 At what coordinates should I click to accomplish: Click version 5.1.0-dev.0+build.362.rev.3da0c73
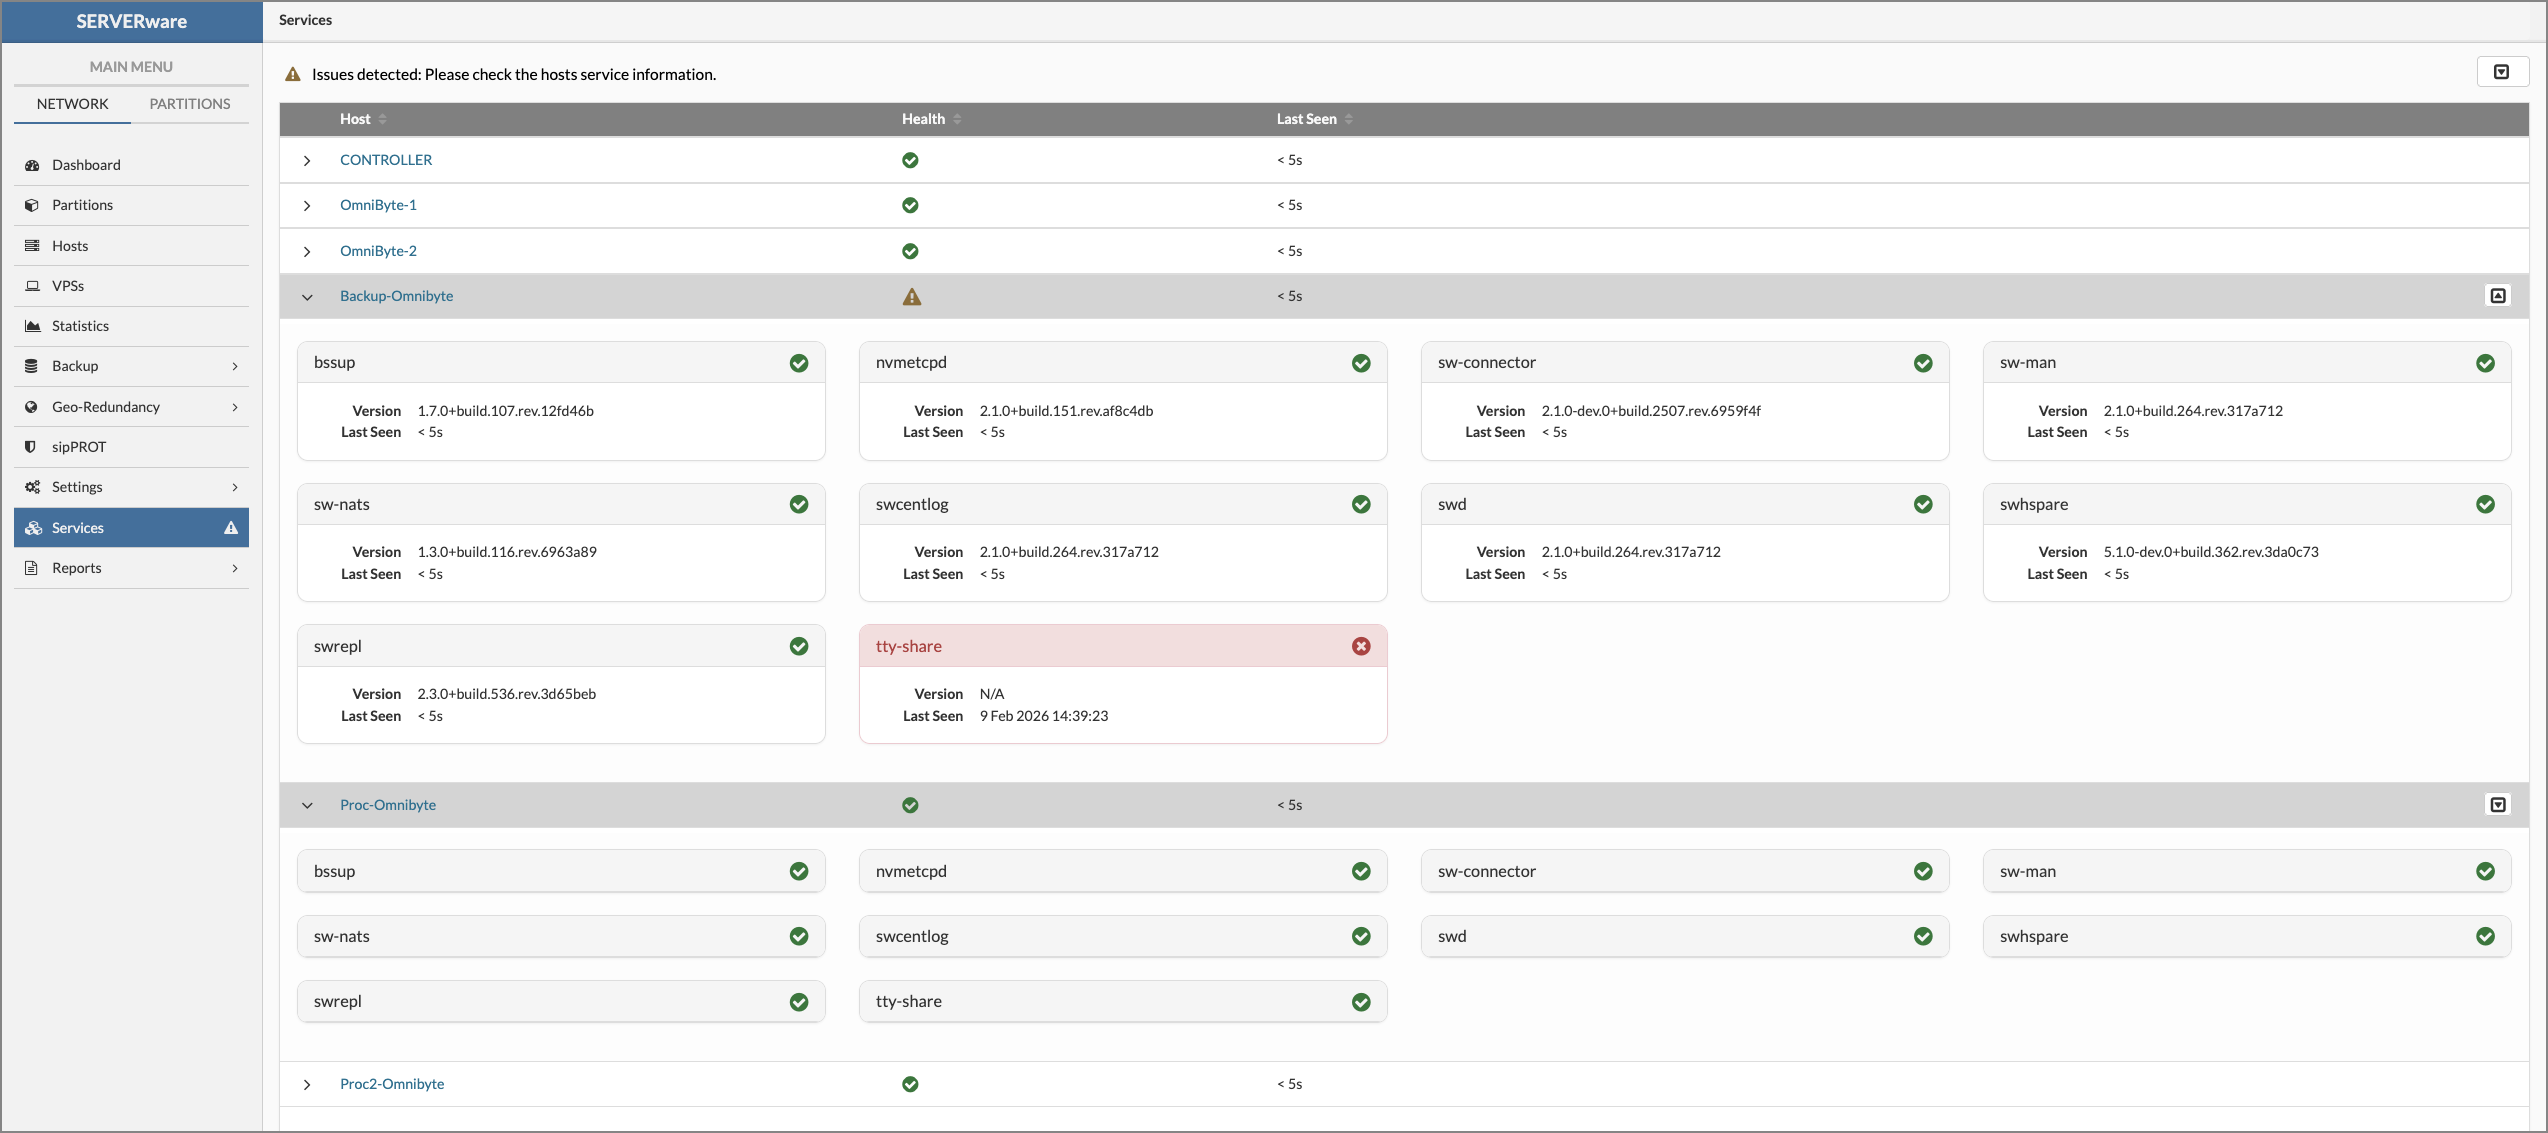click(x=2210, y=552)
